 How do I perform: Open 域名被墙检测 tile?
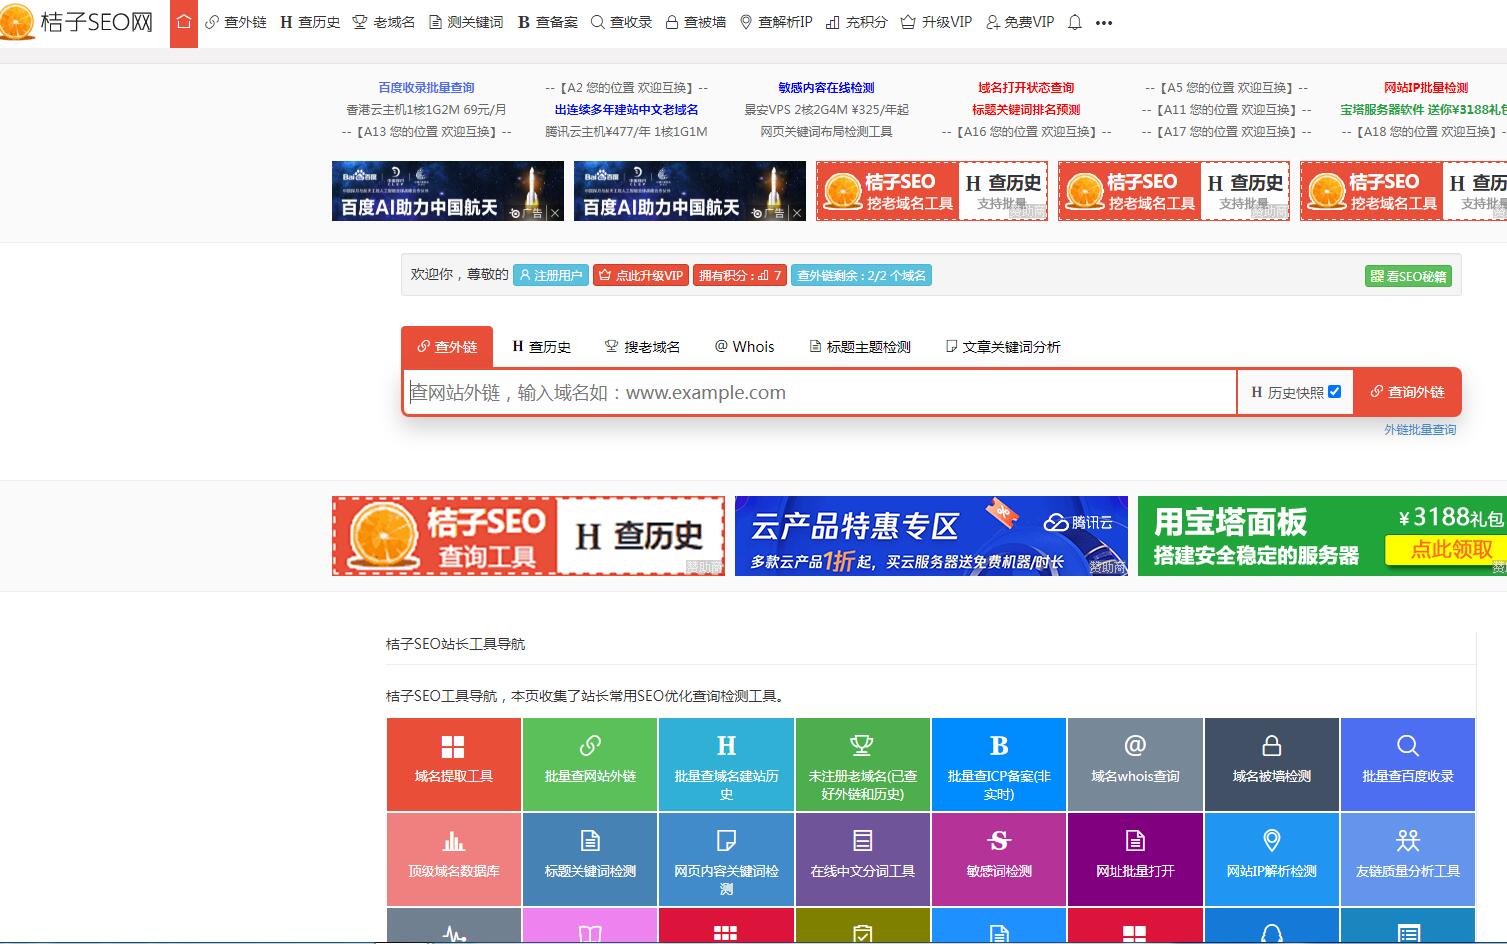1272,764
